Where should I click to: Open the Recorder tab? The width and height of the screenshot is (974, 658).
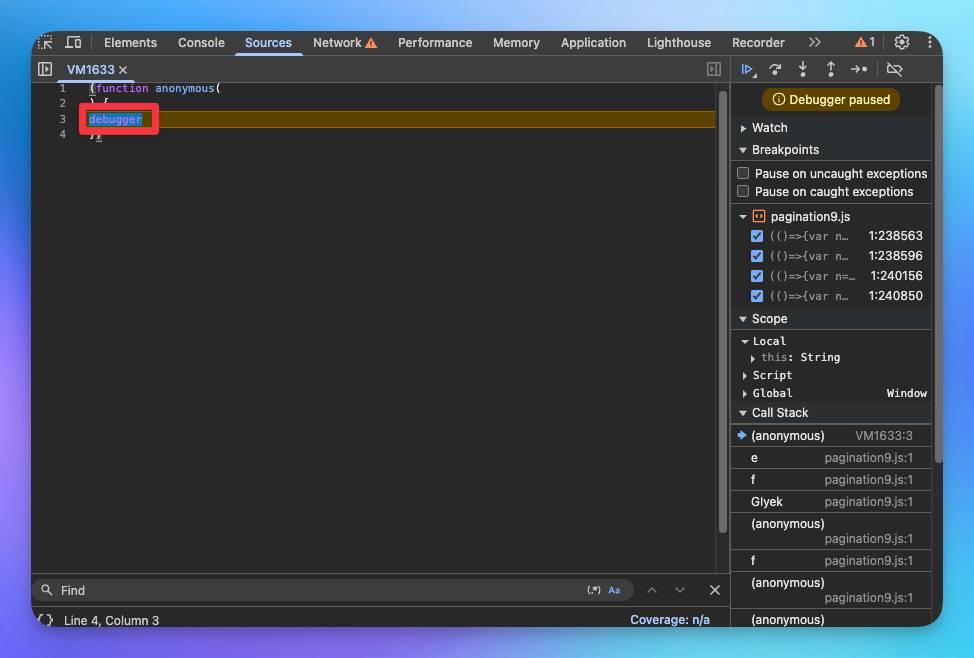[758, 42]
